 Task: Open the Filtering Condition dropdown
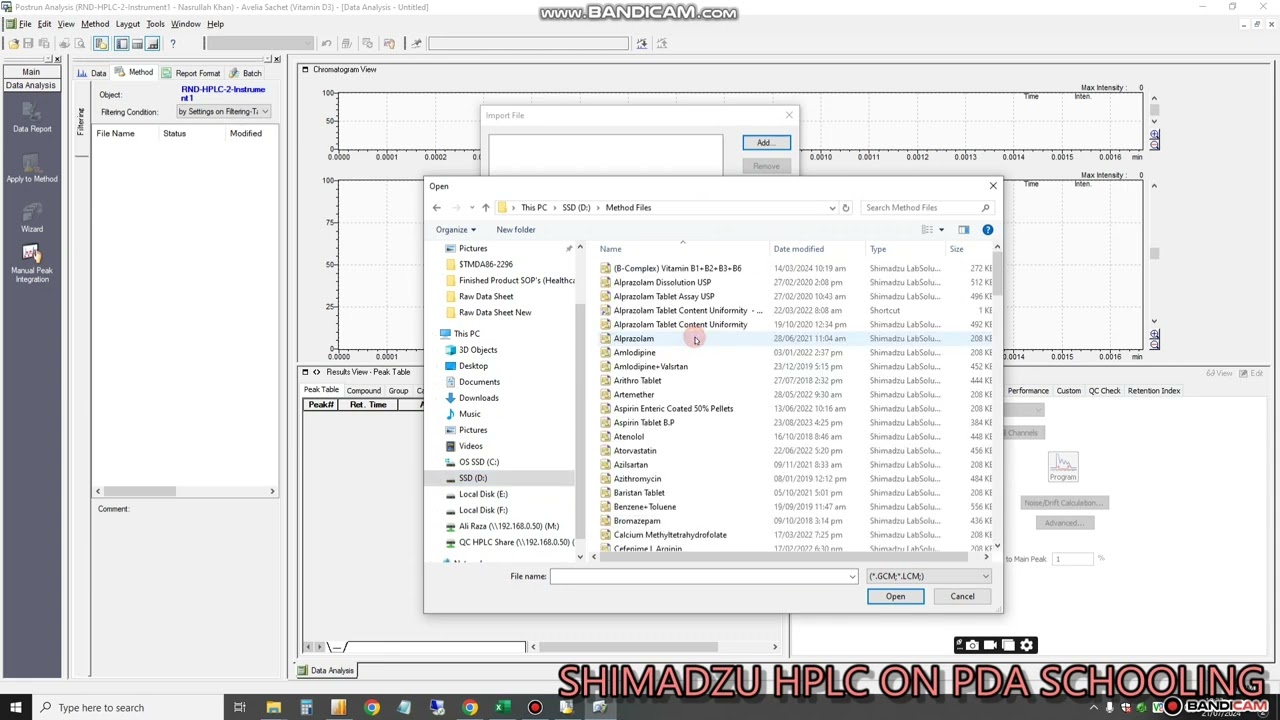tap(223, 112)
